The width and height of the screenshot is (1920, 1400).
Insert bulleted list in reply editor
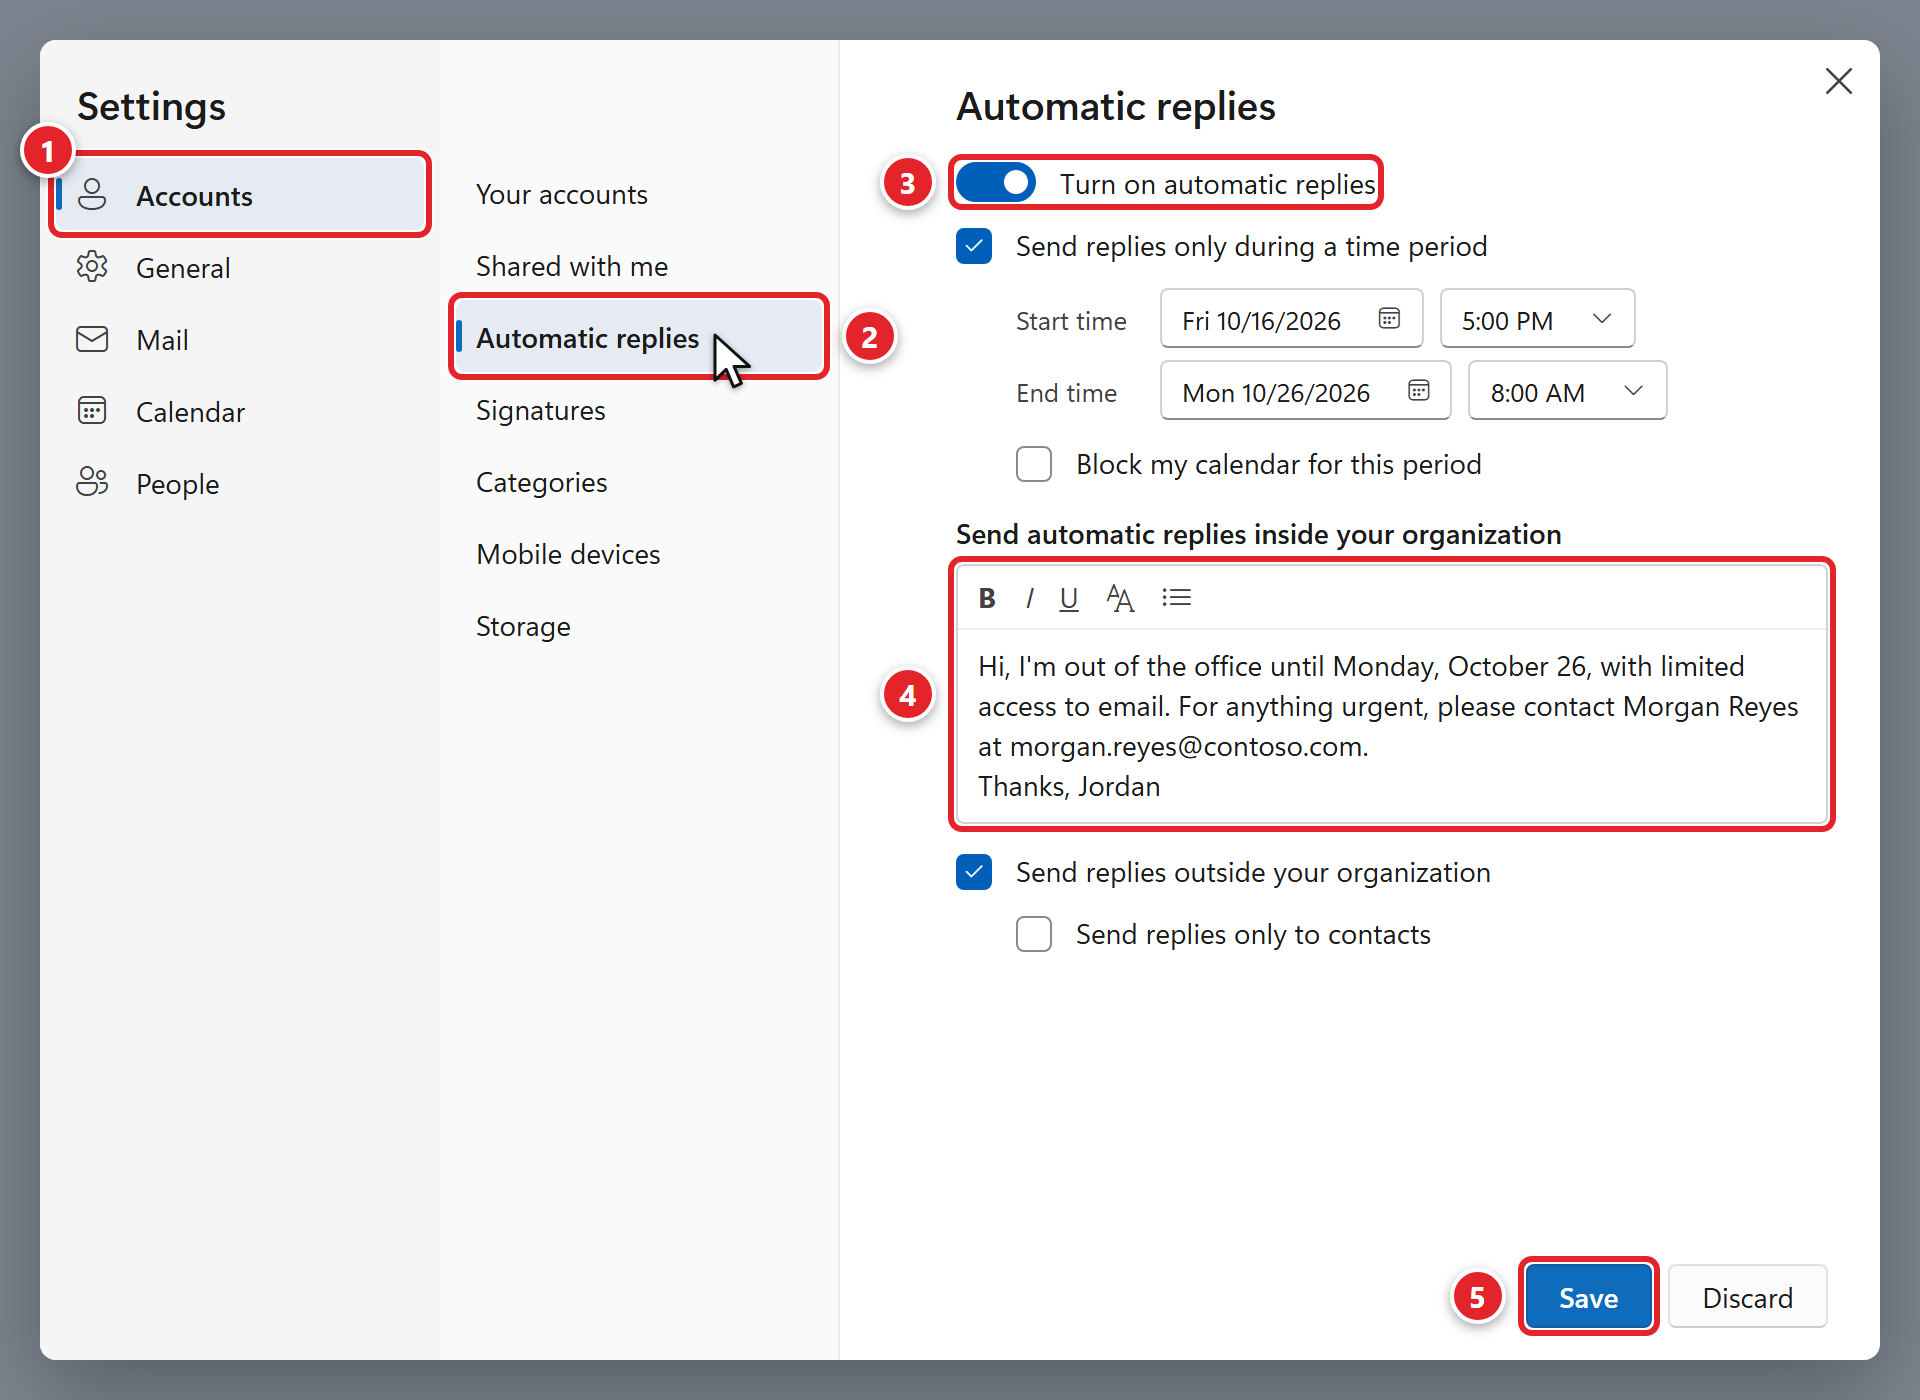[x=1176, y=598]
